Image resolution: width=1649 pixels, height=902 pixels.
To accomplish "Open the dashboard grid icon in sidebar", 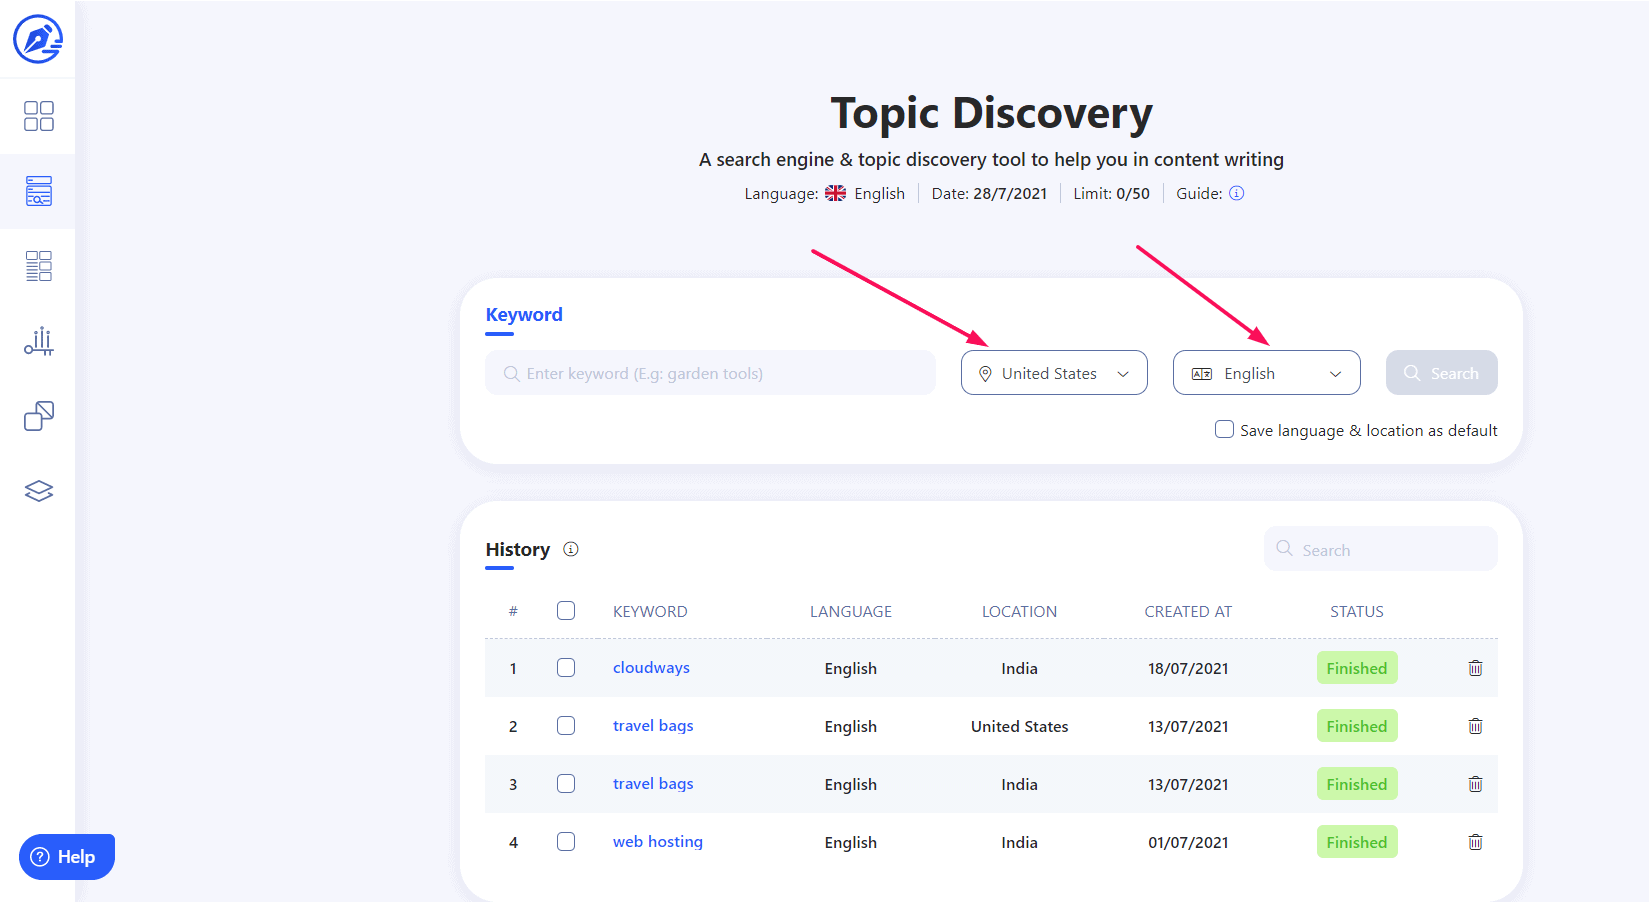I will pos(38,116).
